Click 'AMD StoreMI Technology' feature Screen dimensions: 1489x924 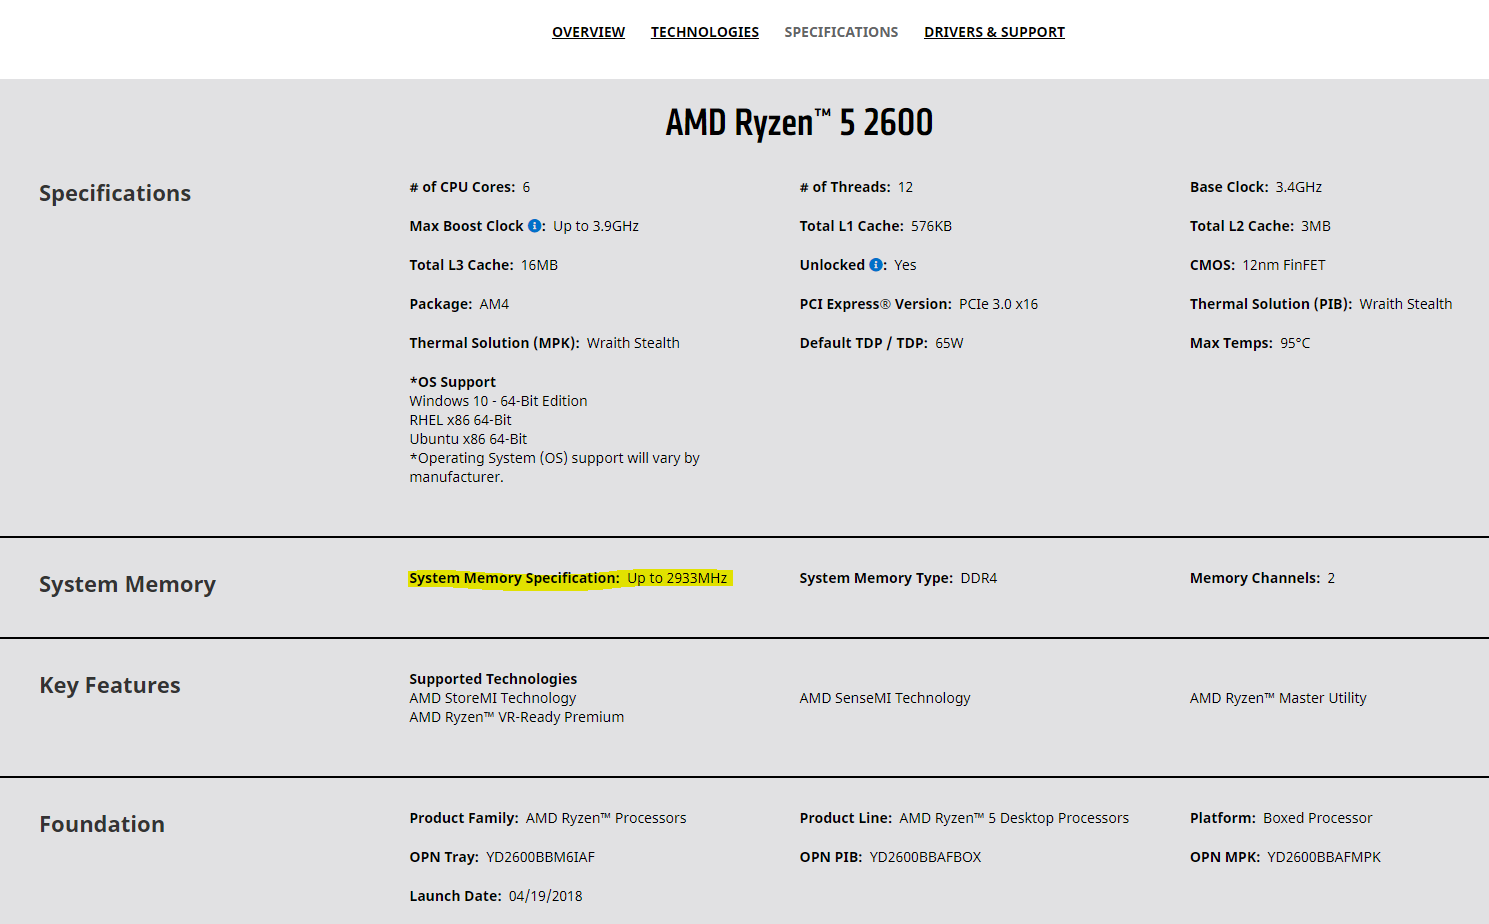click(493, 698)
